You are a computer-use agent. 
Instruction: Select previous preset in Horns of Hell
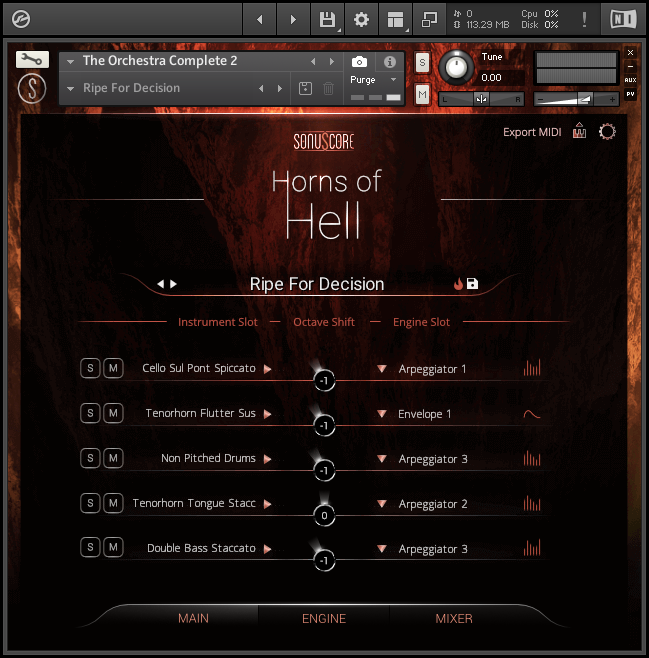[x=160, y=284]
